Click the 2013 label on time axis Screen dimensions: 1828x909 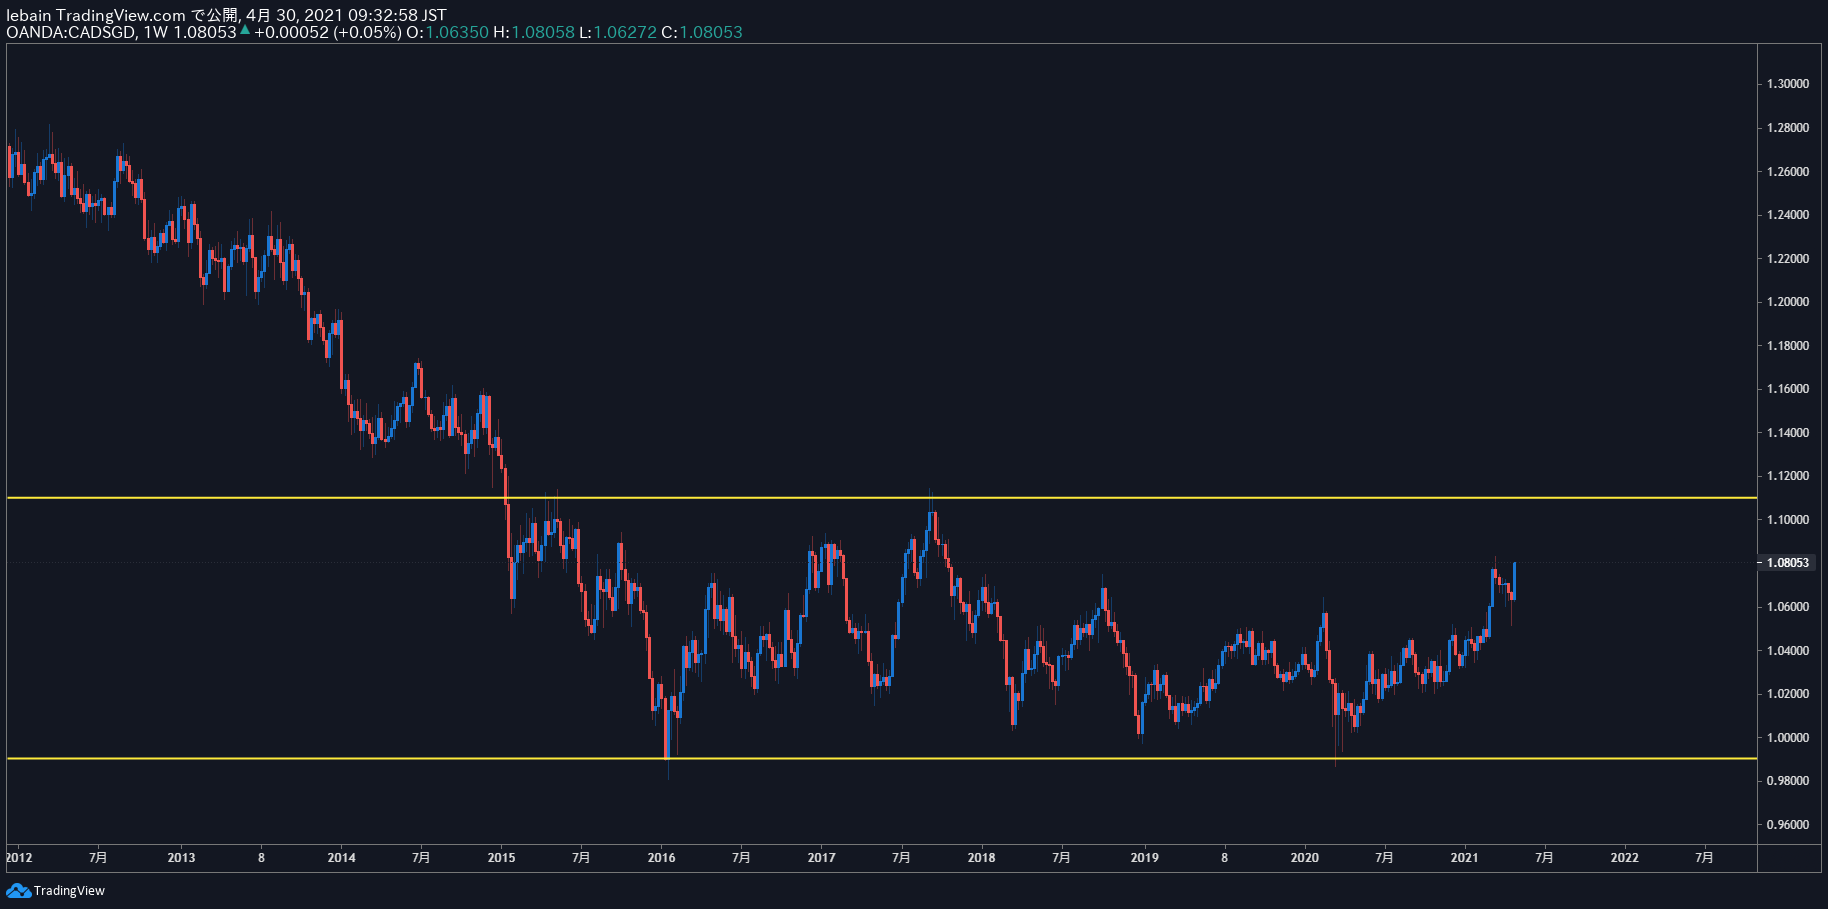181,858
